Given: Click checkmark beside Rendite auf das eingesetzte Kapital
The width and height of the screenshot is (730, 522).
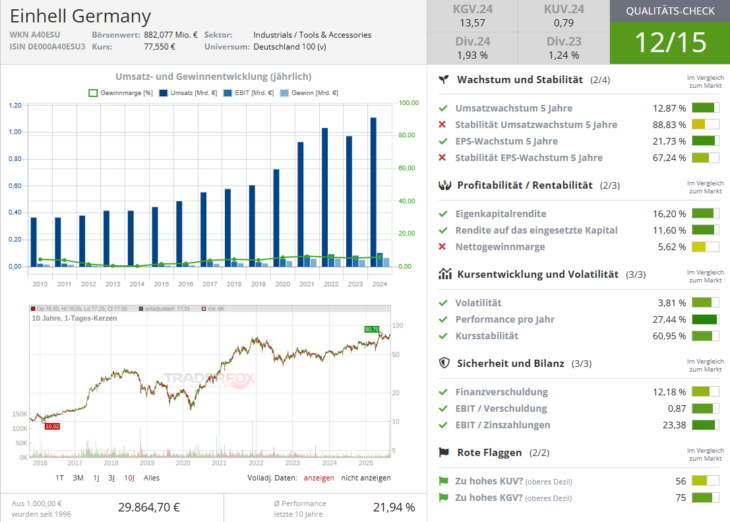Looking at the screenshot, I should 443,230.
